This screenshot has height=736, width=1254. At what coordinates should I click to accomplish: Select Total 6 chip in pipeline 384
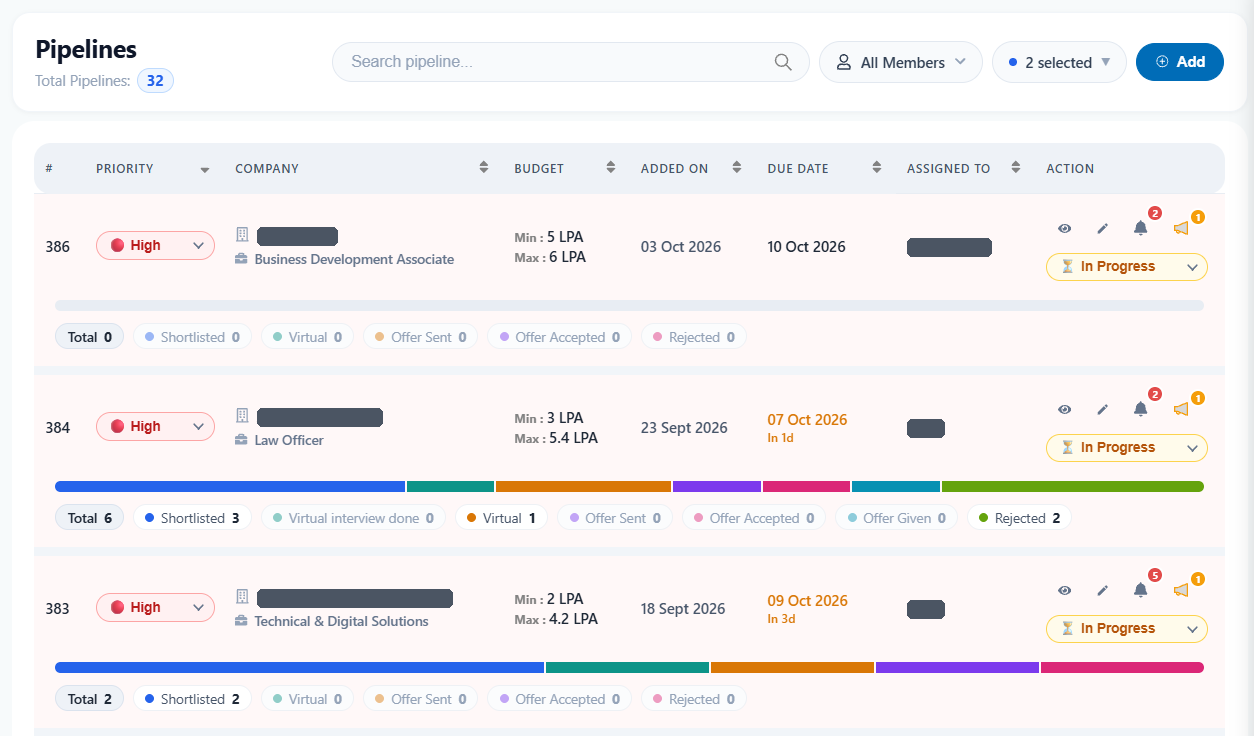coord(89,518)
